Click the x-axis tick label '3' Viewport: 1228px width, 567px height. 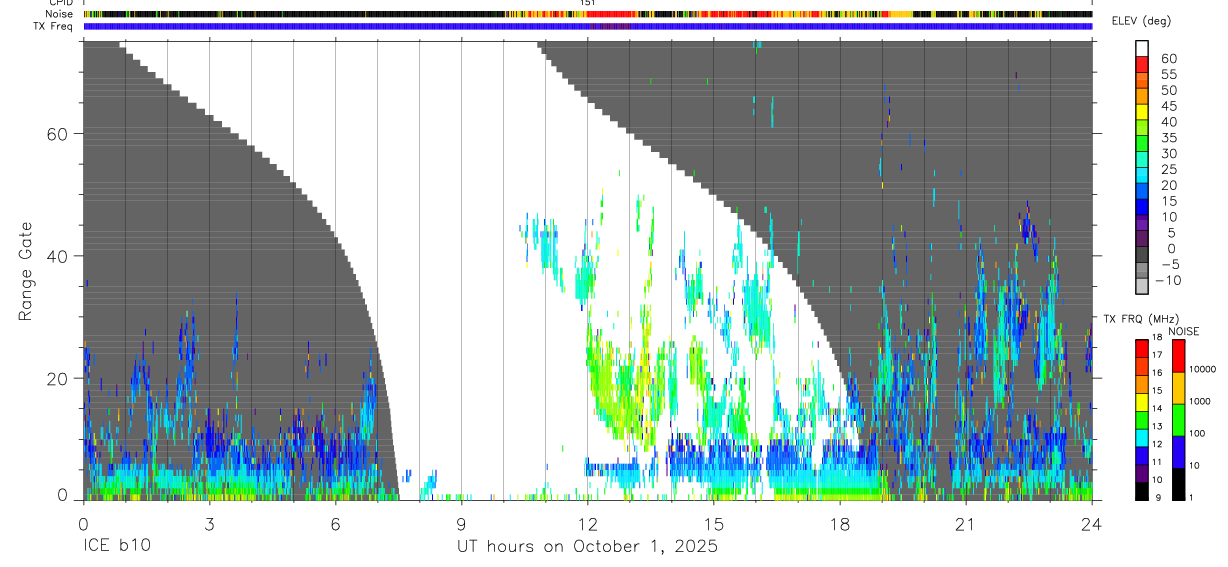209,524
